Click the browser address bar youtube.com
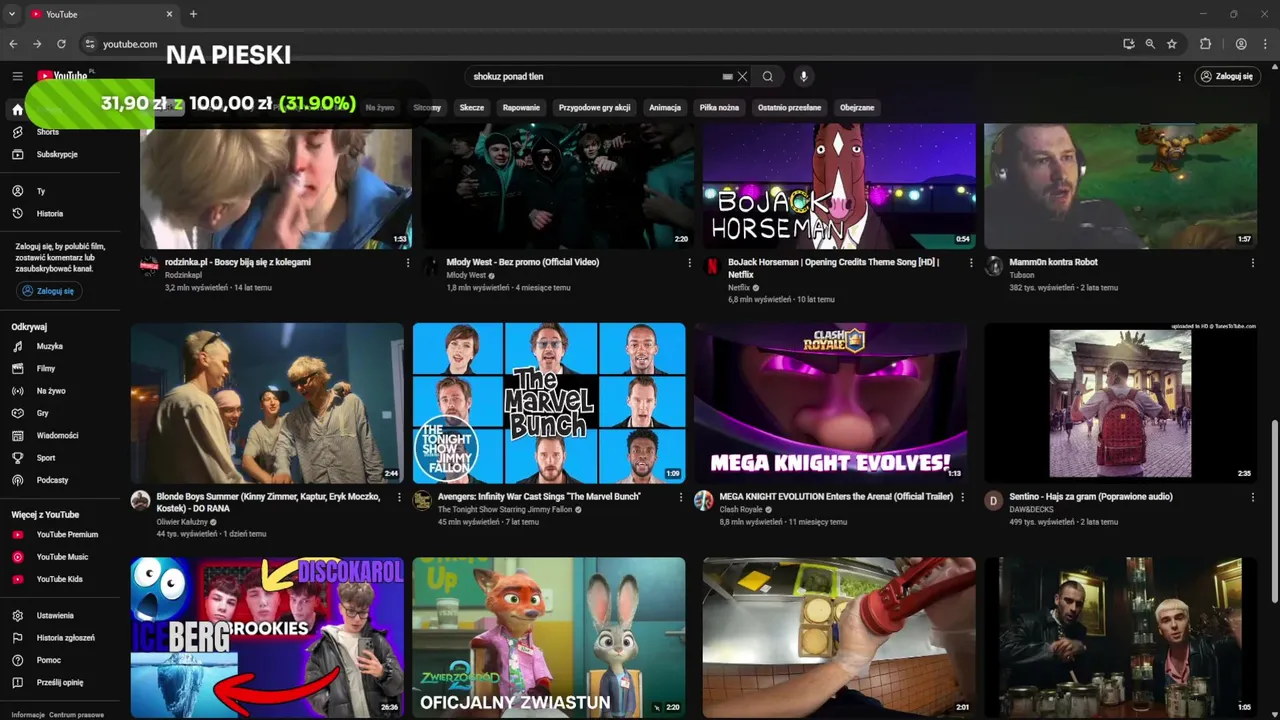Viewport: 1280px width, 720px height. click(x=130, y=44)
